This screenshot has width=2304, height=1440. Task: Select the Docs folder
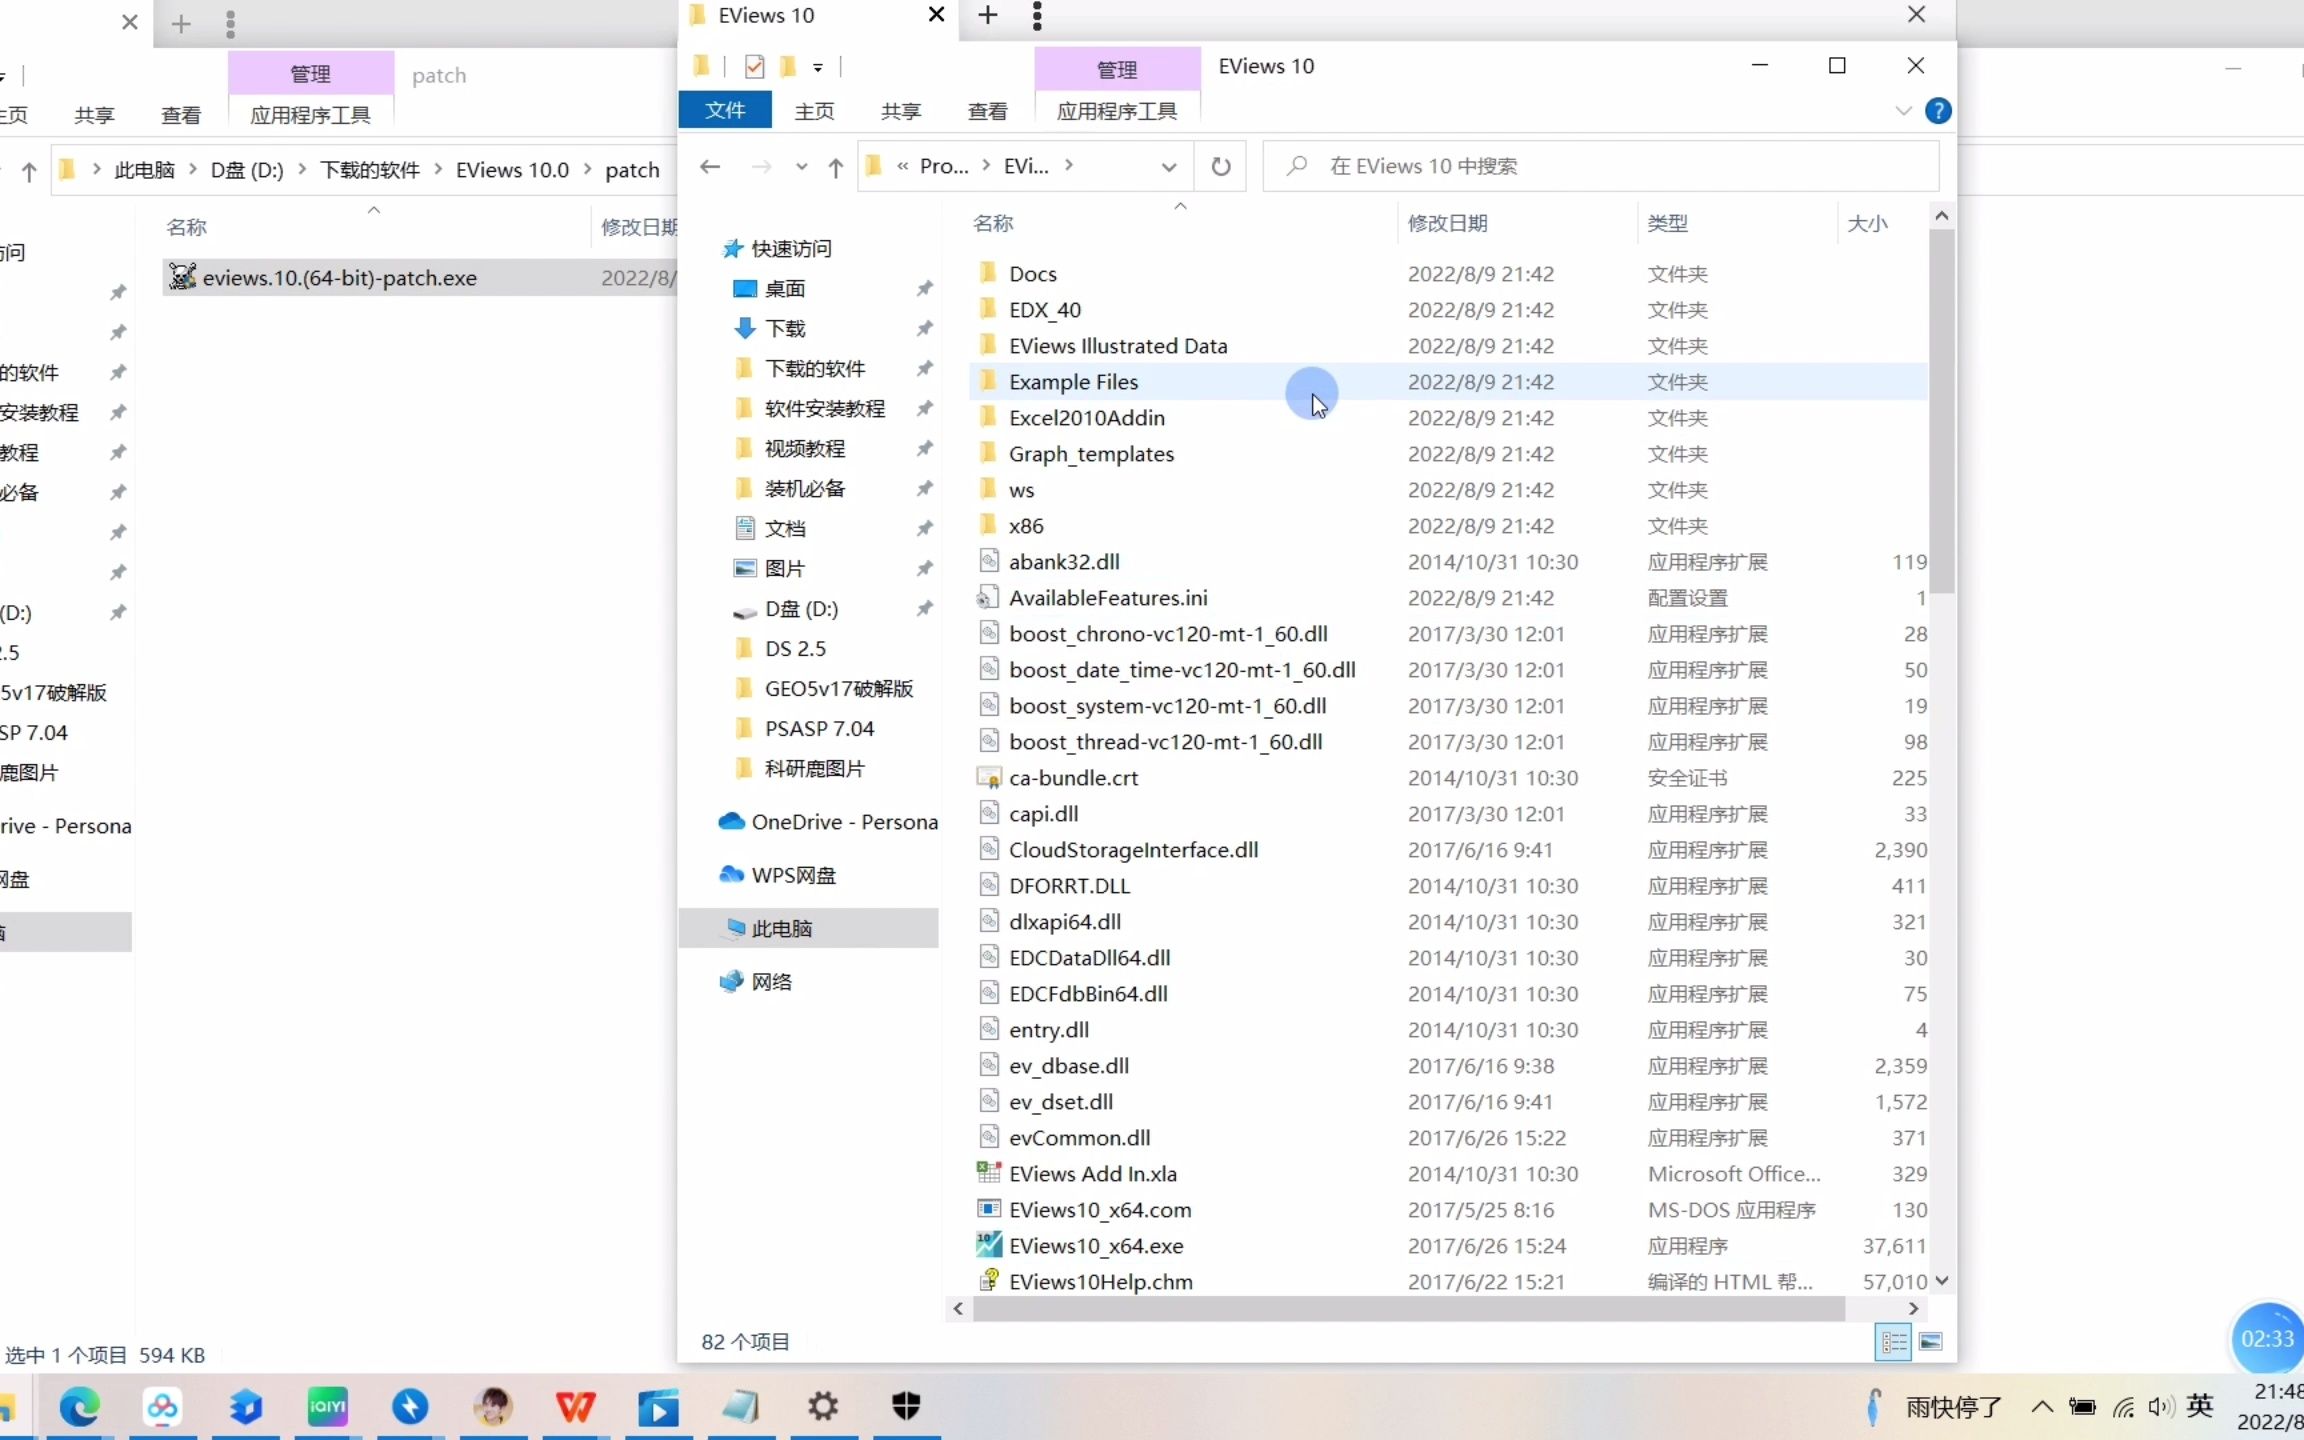click(1032, 274)
